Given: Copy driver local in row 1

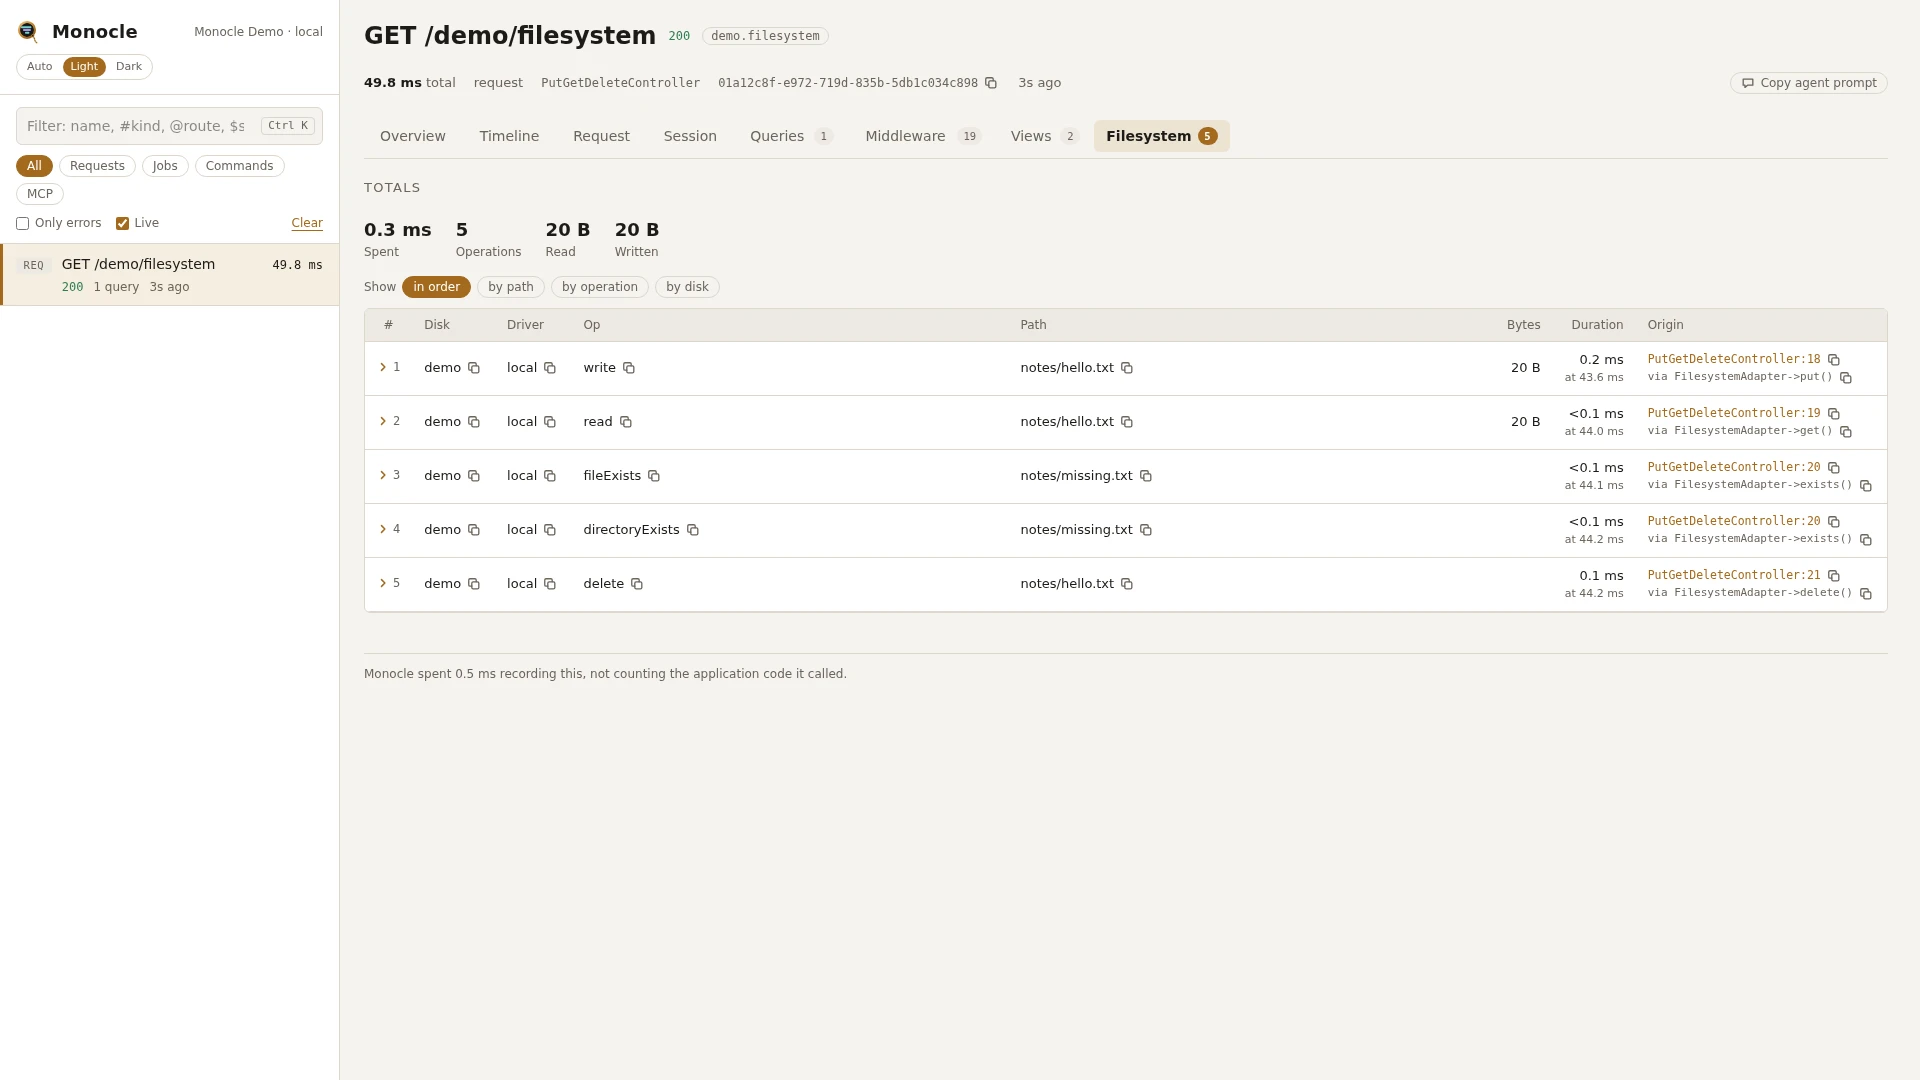Looking at the screenshot, I should pyautogui.click(x=550, y=368).
